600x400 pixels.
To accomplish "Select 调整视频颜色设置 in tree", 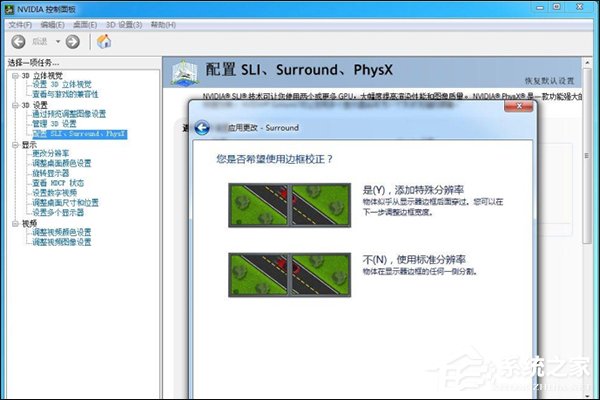I will 62,232.
